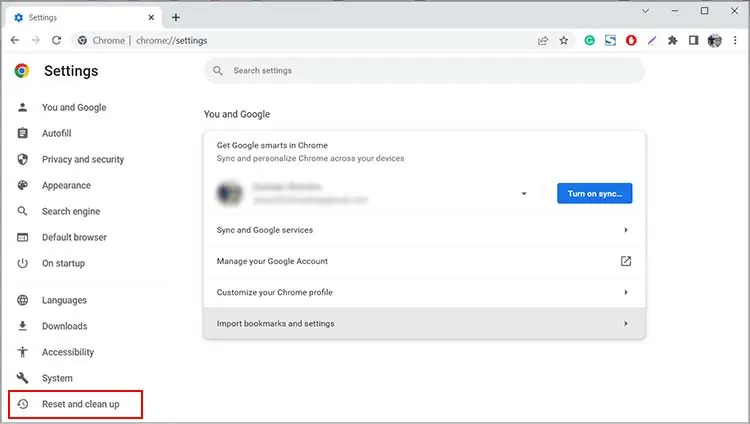This screenshot has width=750, height=424.
Task: Reload the settings page
Action: click(56, 40)
